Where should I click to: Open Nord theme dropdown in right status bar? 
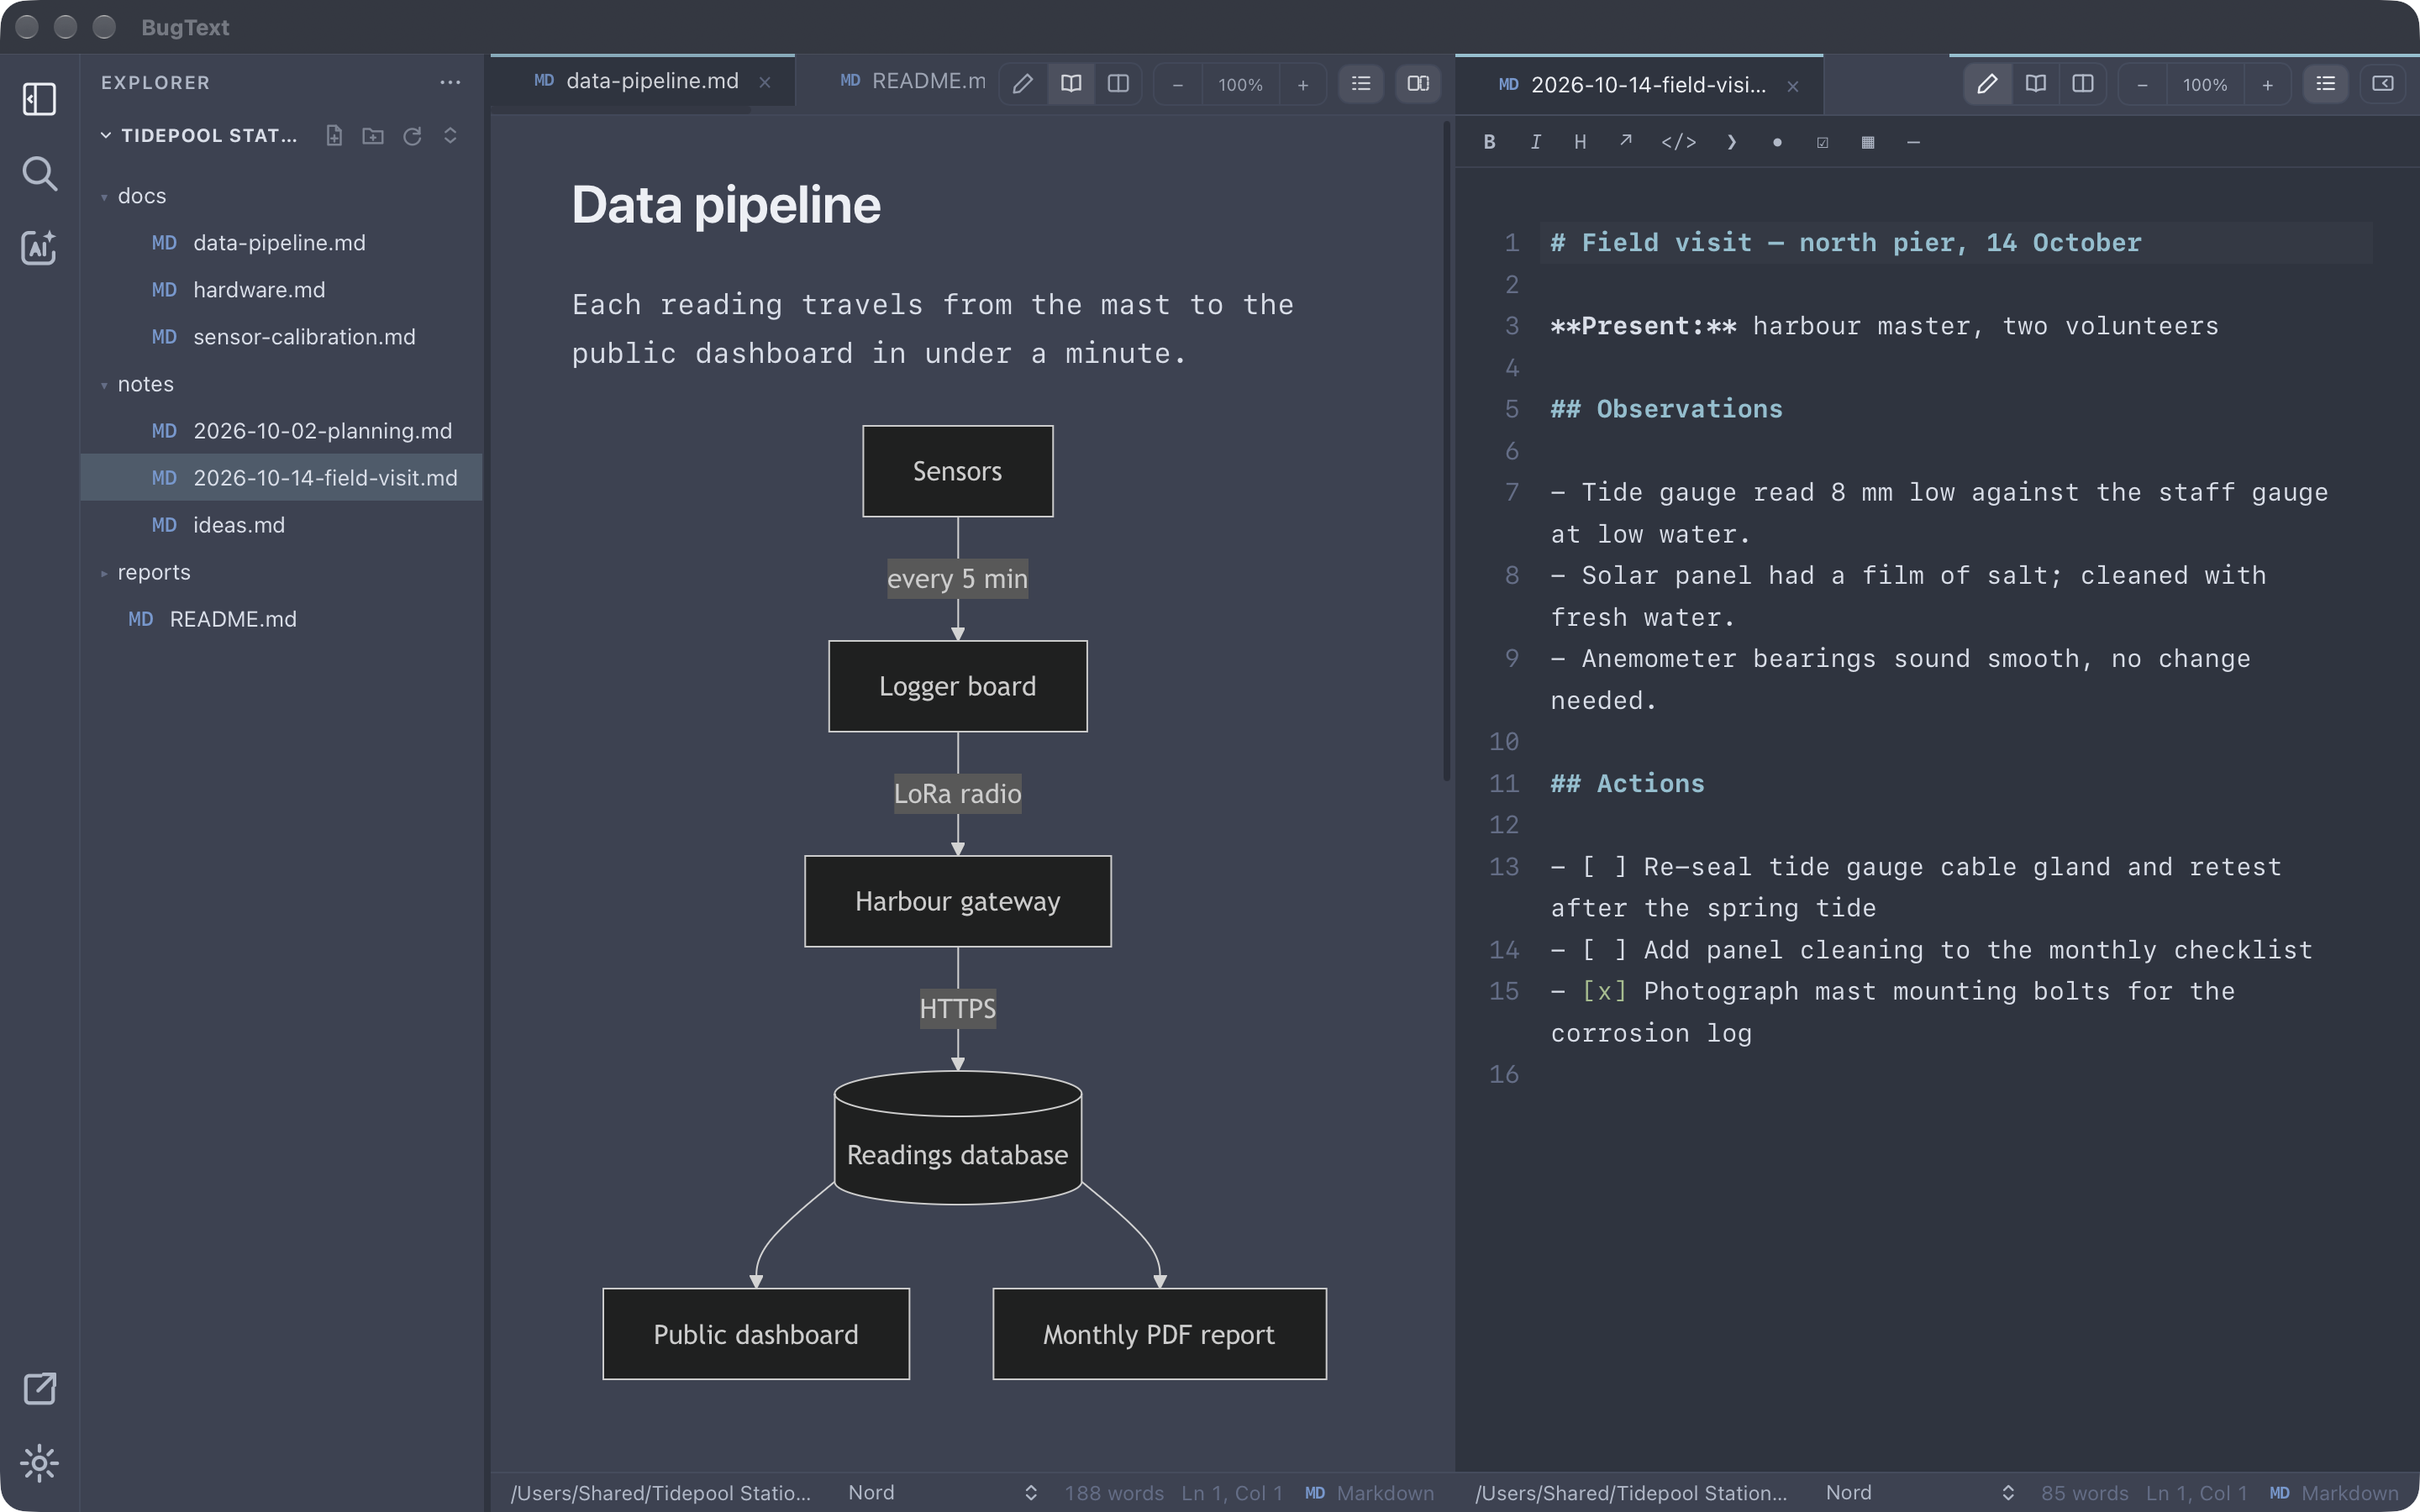(1920, 1493)
